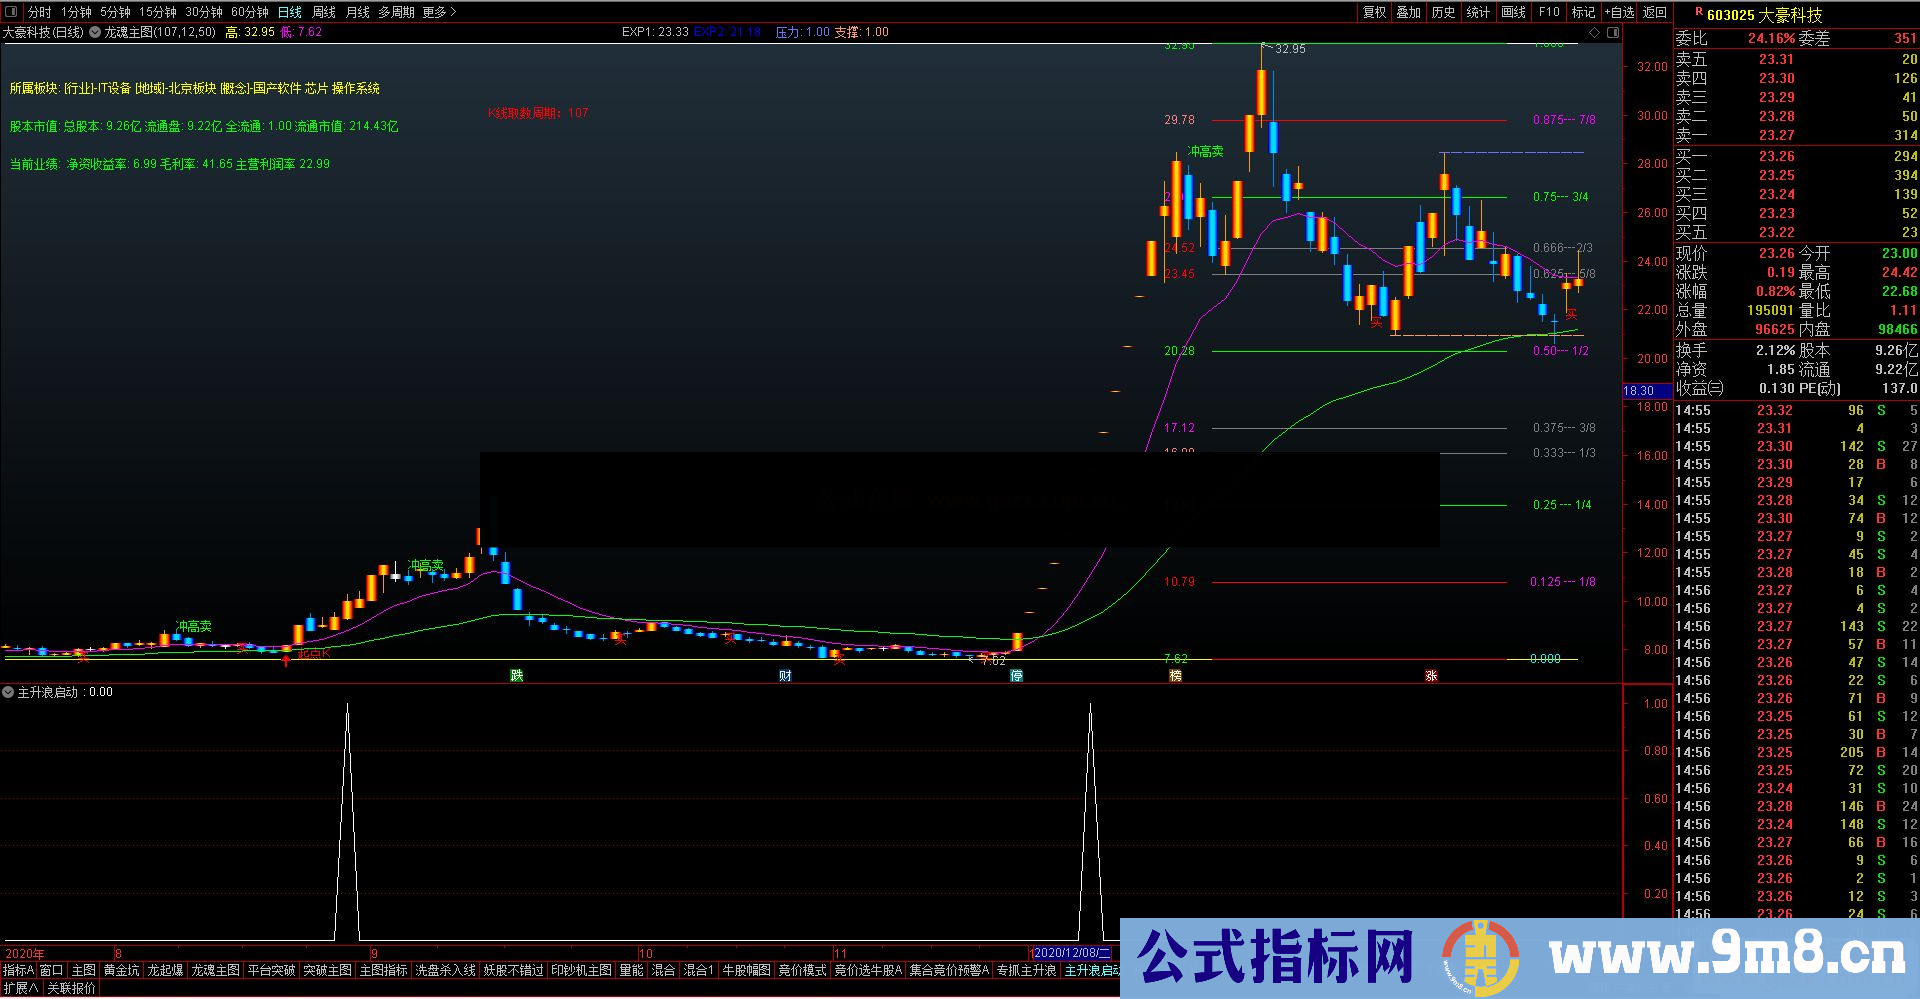The image size is (1920, 999).
Task: Open the 窗口 window options
Action: 54,970
